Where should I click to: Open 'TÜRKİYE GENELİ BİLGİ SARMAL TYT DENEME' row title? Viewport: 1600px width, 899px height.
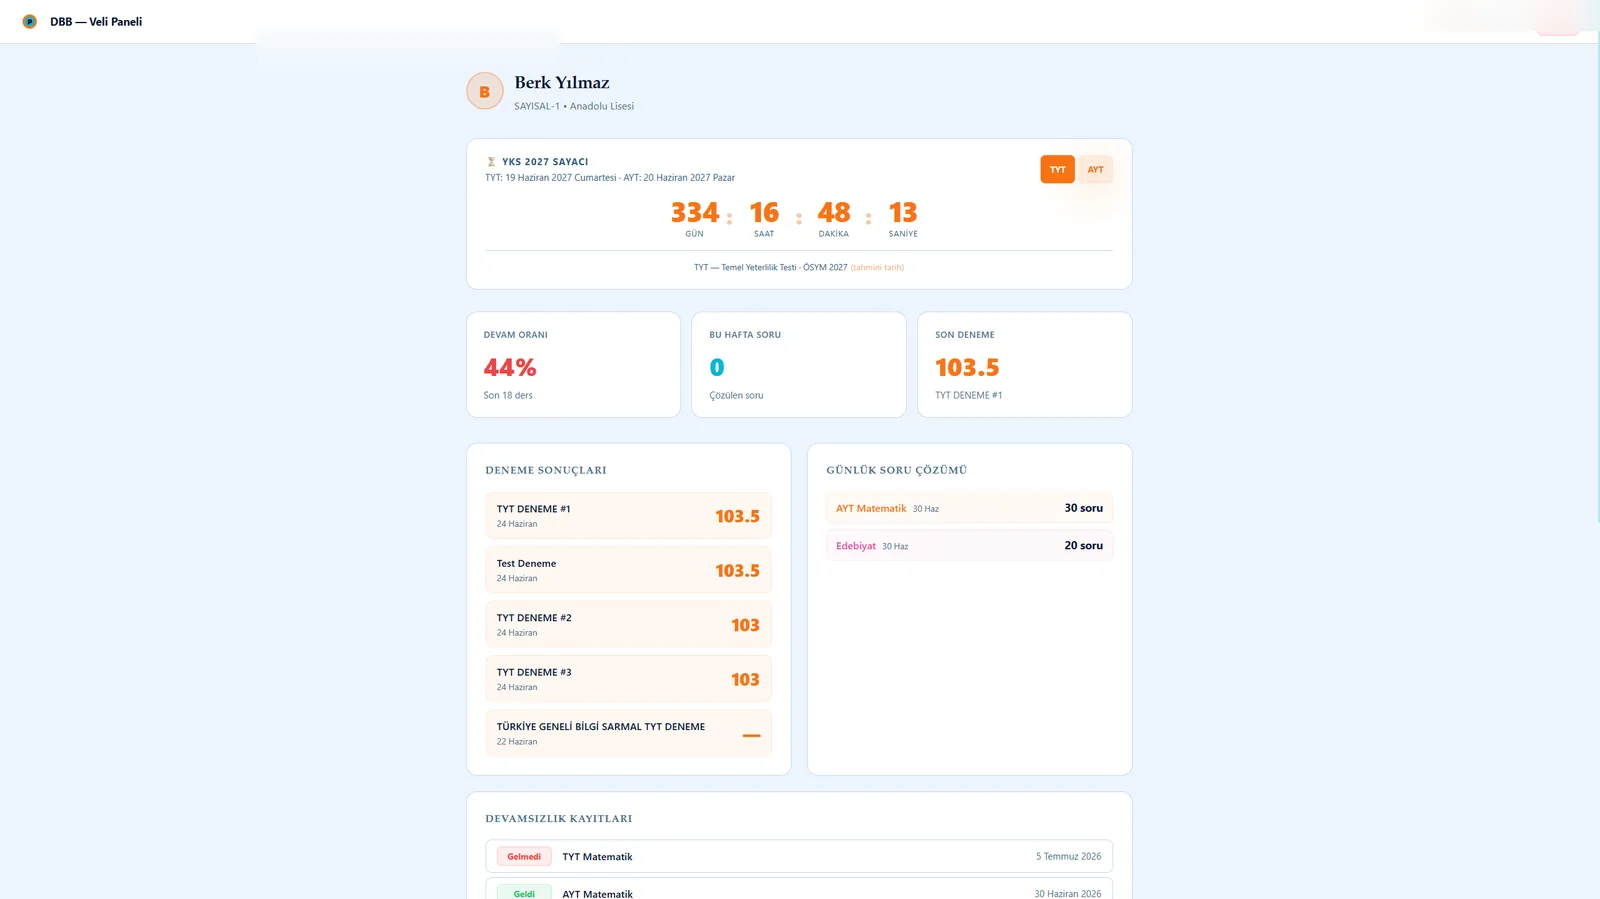601,727
